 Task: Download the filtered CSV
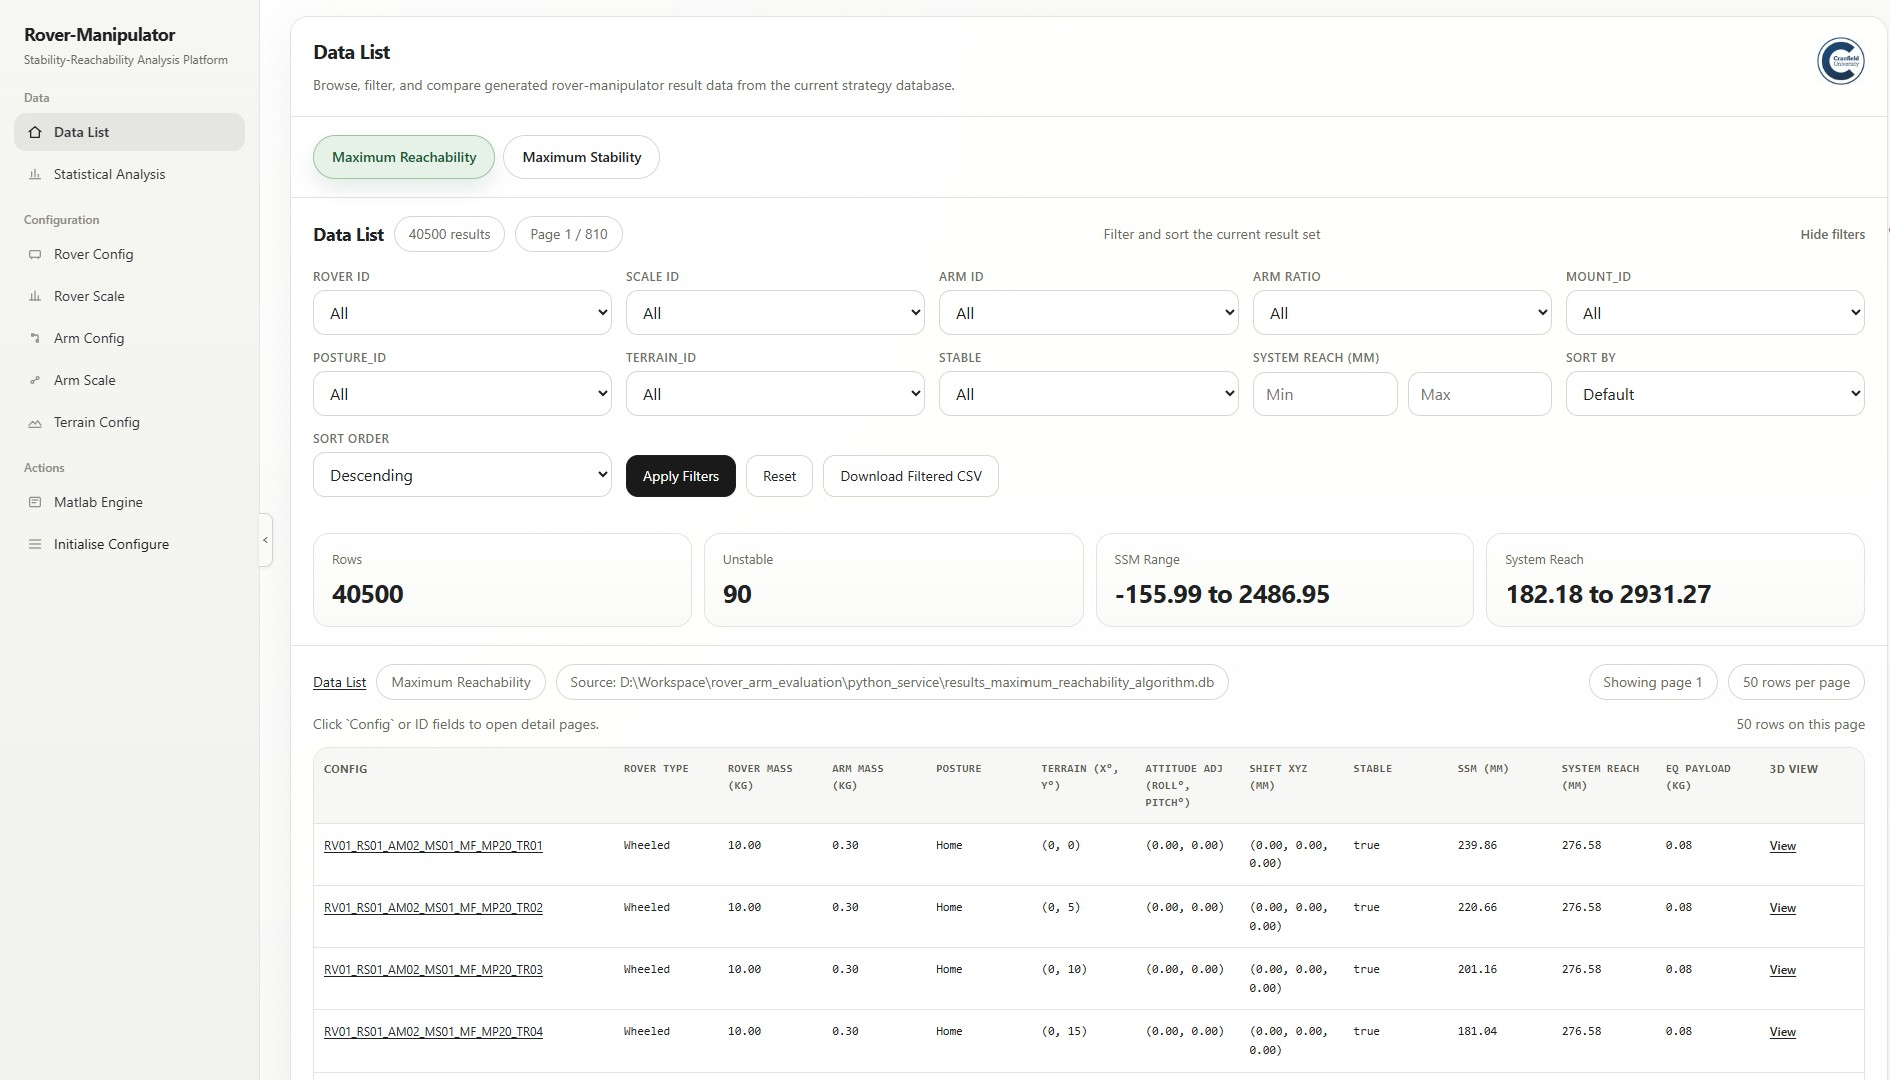(910, 476)
